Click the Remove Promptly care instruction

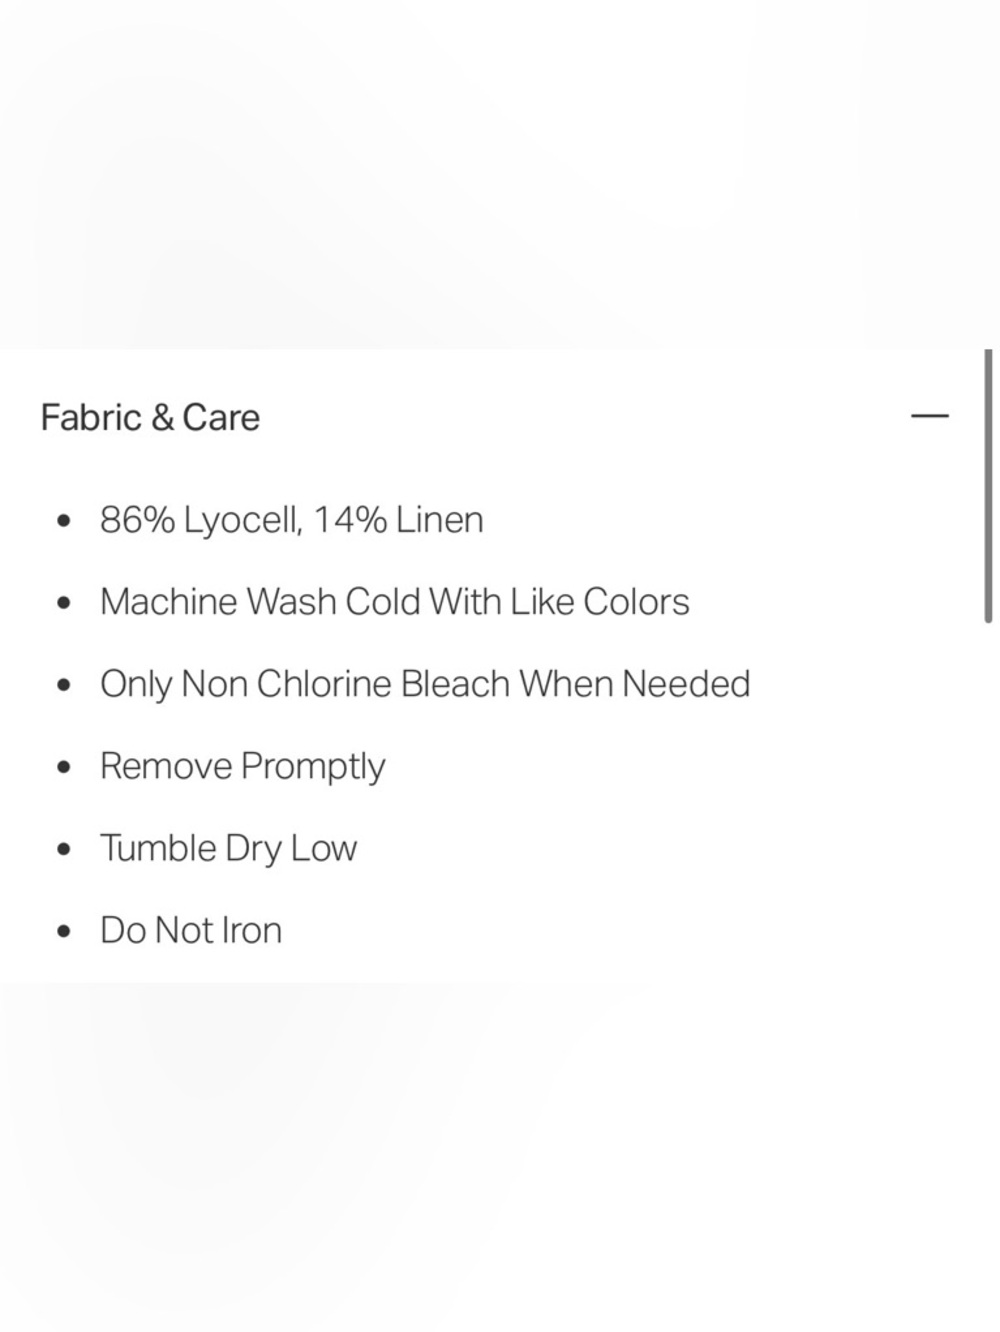pyautogui.click(x=243, y=767)
